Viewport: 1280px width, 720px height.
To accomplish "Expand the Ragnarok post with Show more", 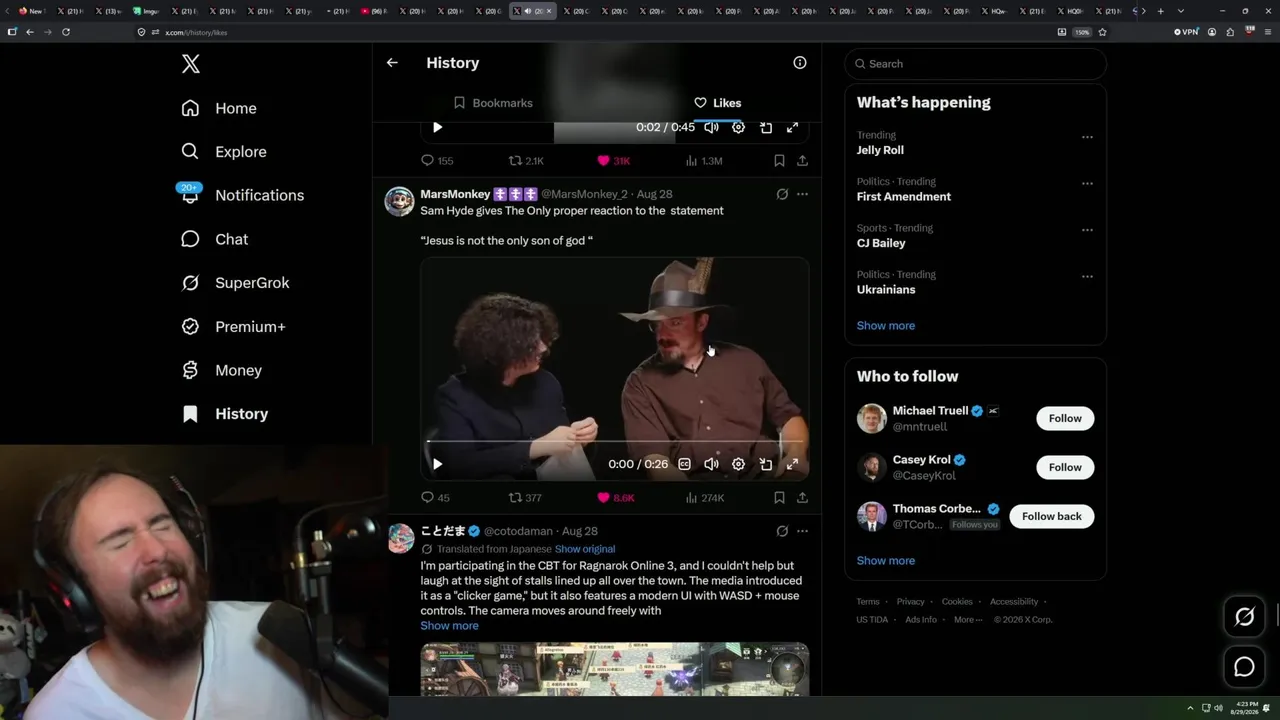I will tap(449, 626).
